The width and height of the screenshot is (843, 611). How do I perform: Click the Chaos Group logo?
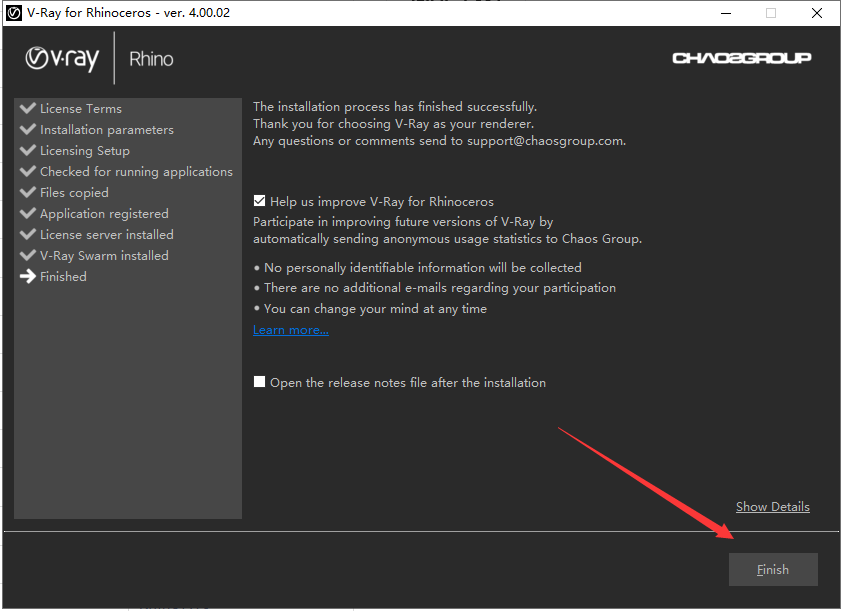741,58
